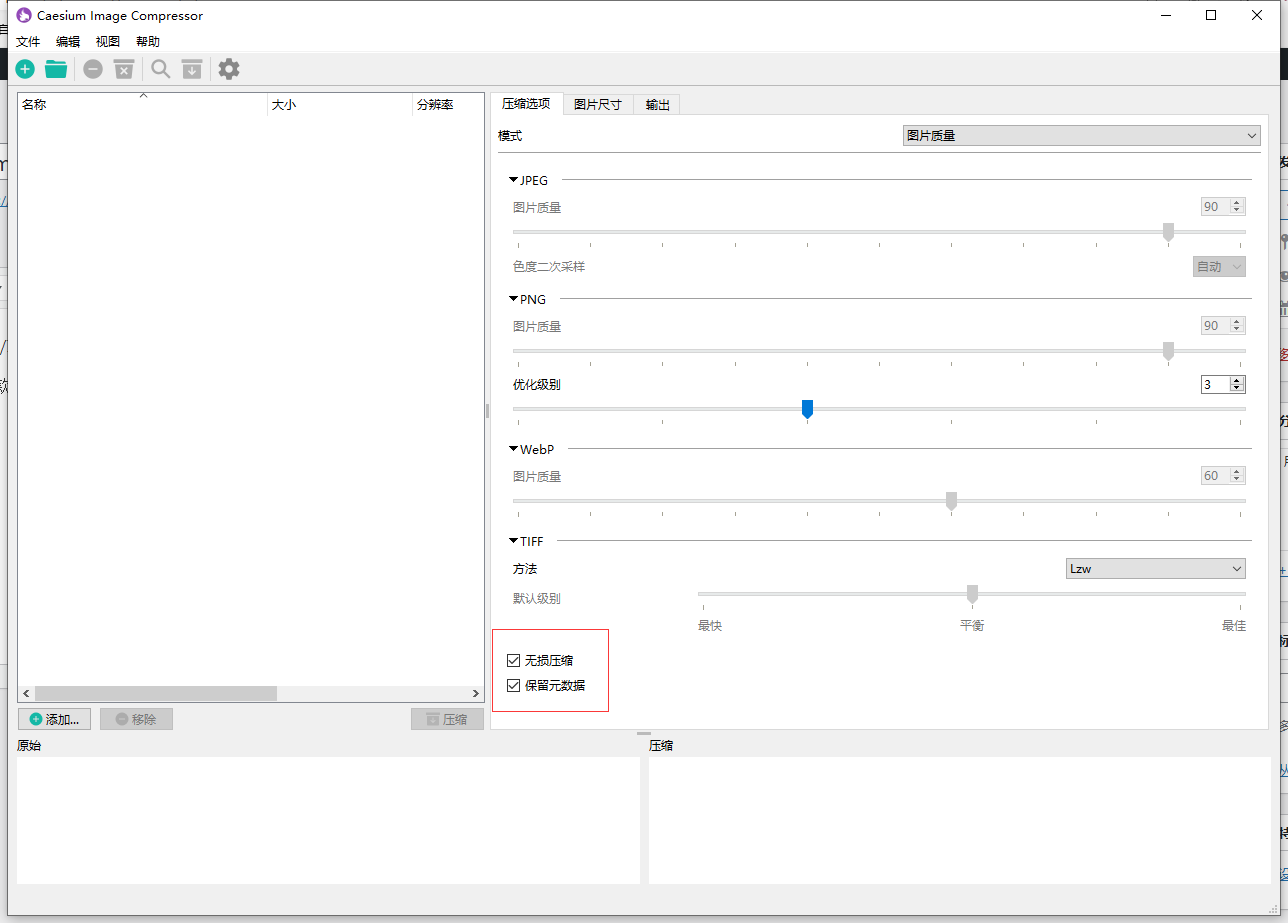
Task: Click the 最佳 label under TIFF slider
Action: click(x=1234, y=626)
